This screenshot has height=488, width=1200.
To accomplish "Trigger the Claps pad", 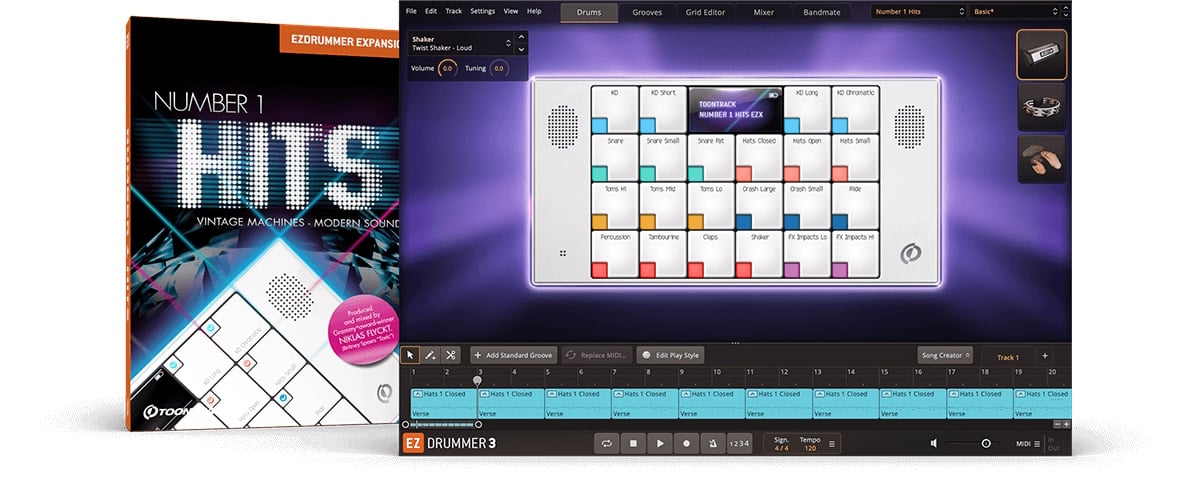I will (x=710, y=253).
